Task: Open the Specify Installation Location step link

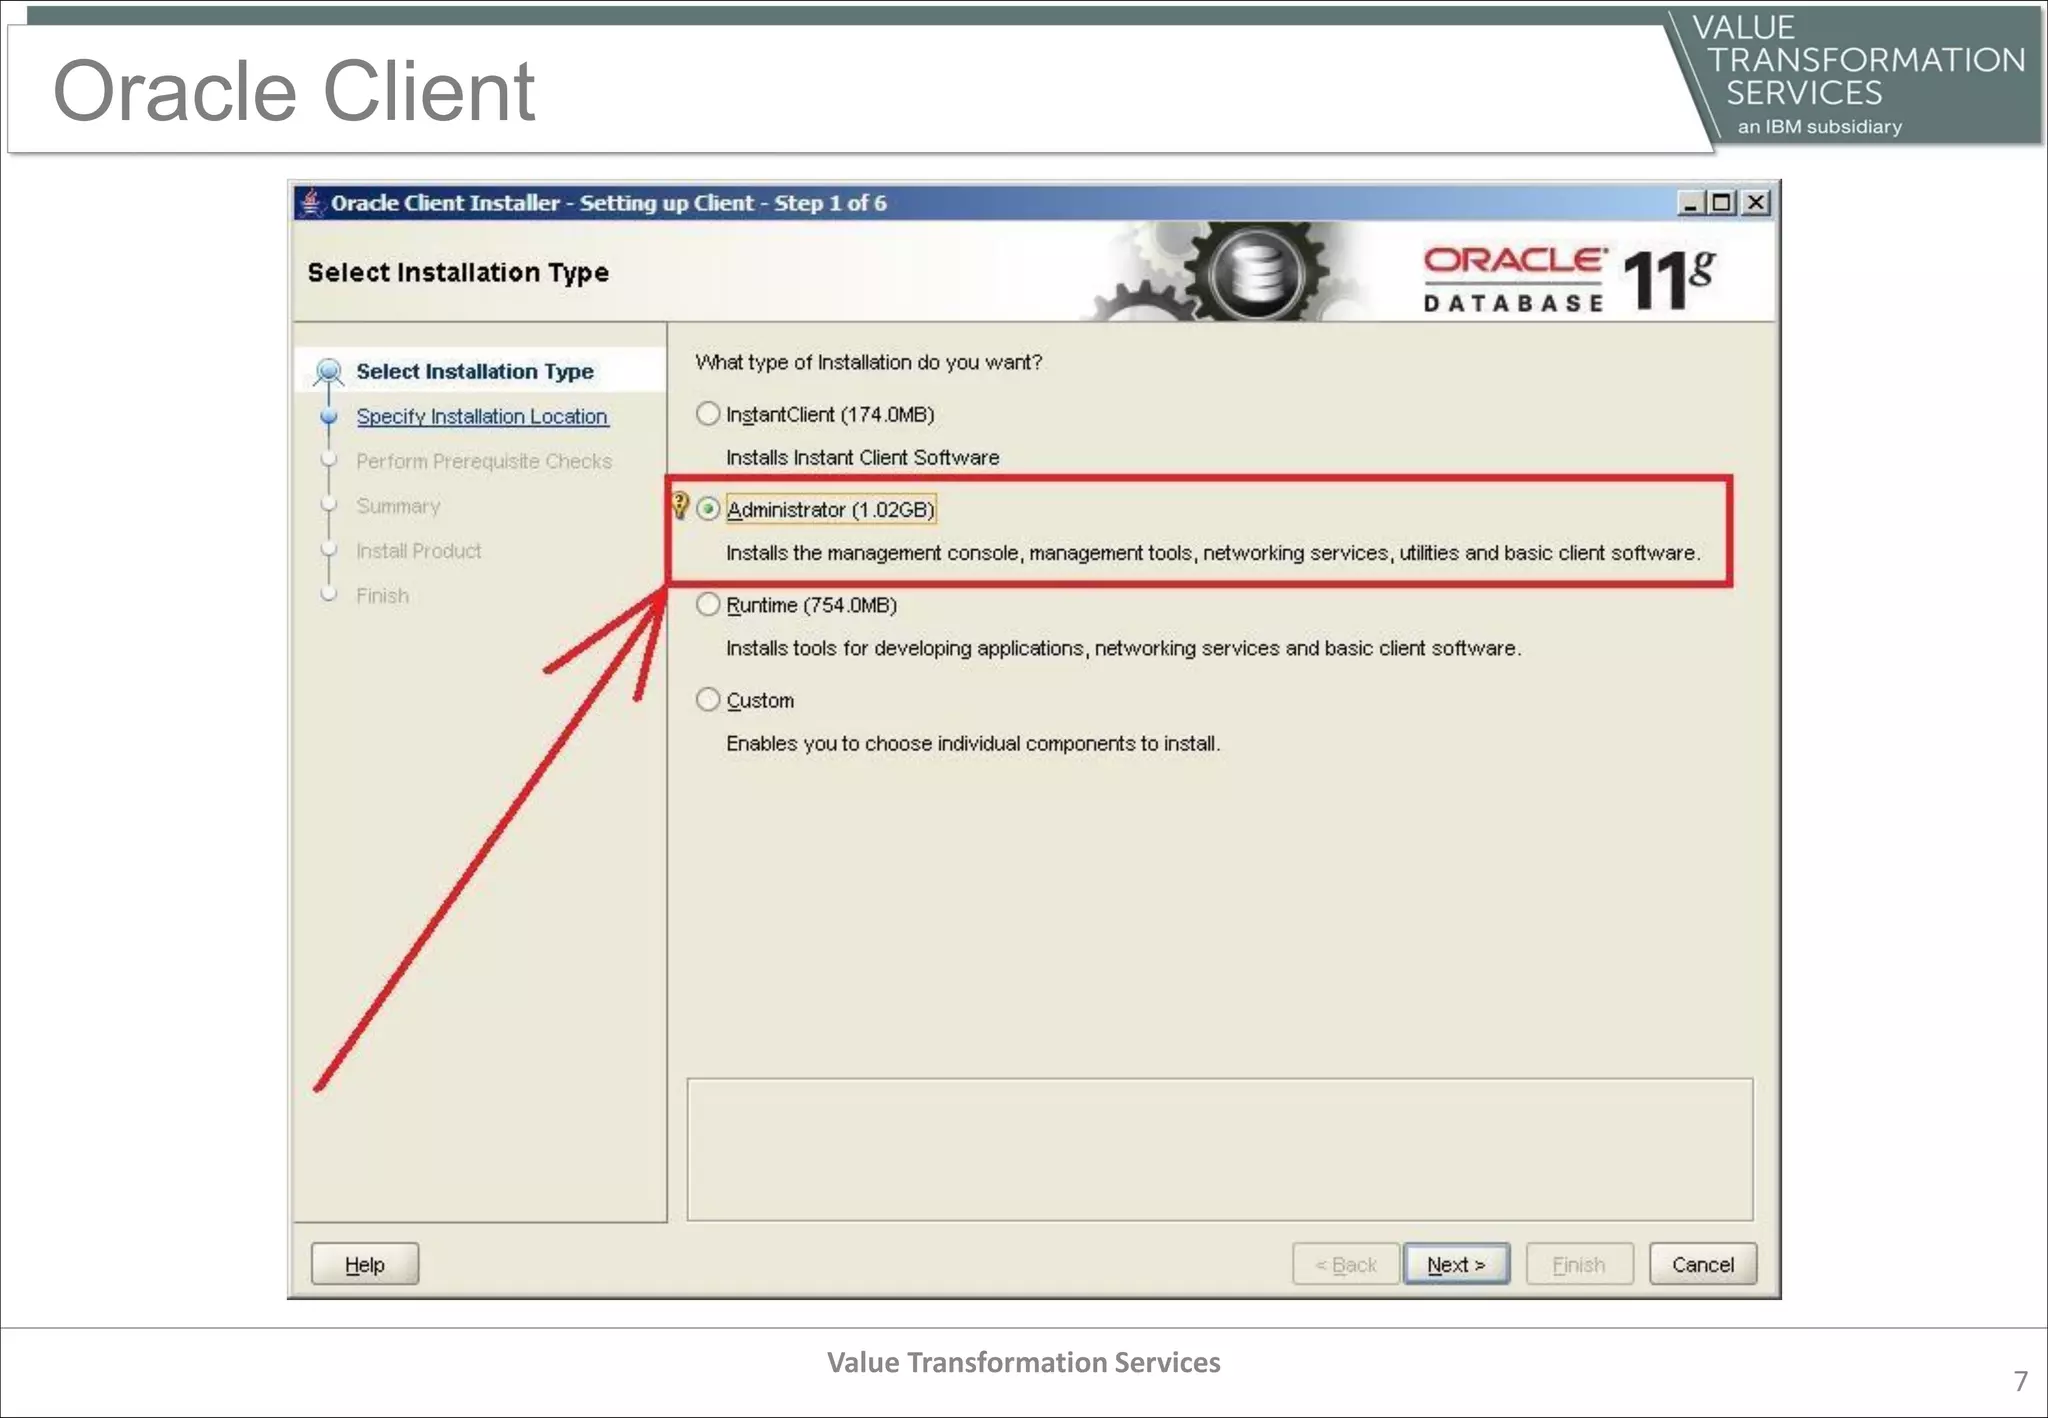Action: point(482,416)
